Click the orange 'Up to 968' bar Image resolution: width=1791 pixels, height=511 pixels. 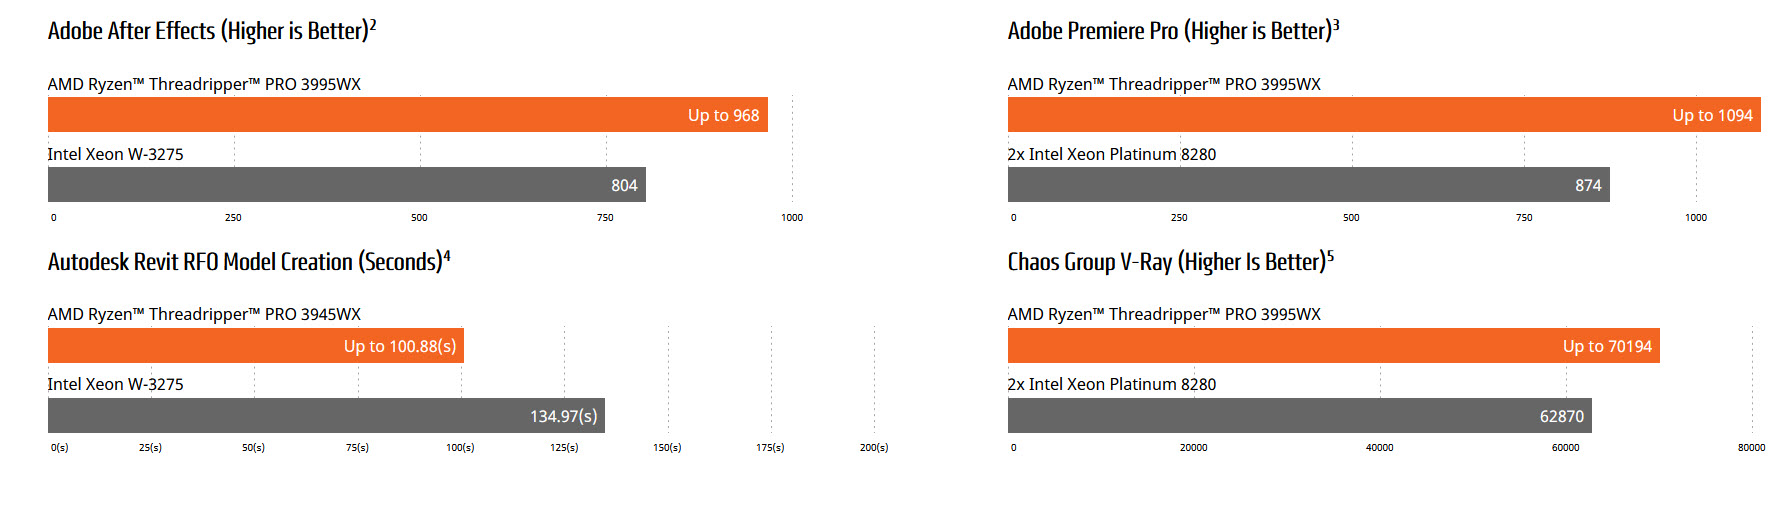[408, 115]
